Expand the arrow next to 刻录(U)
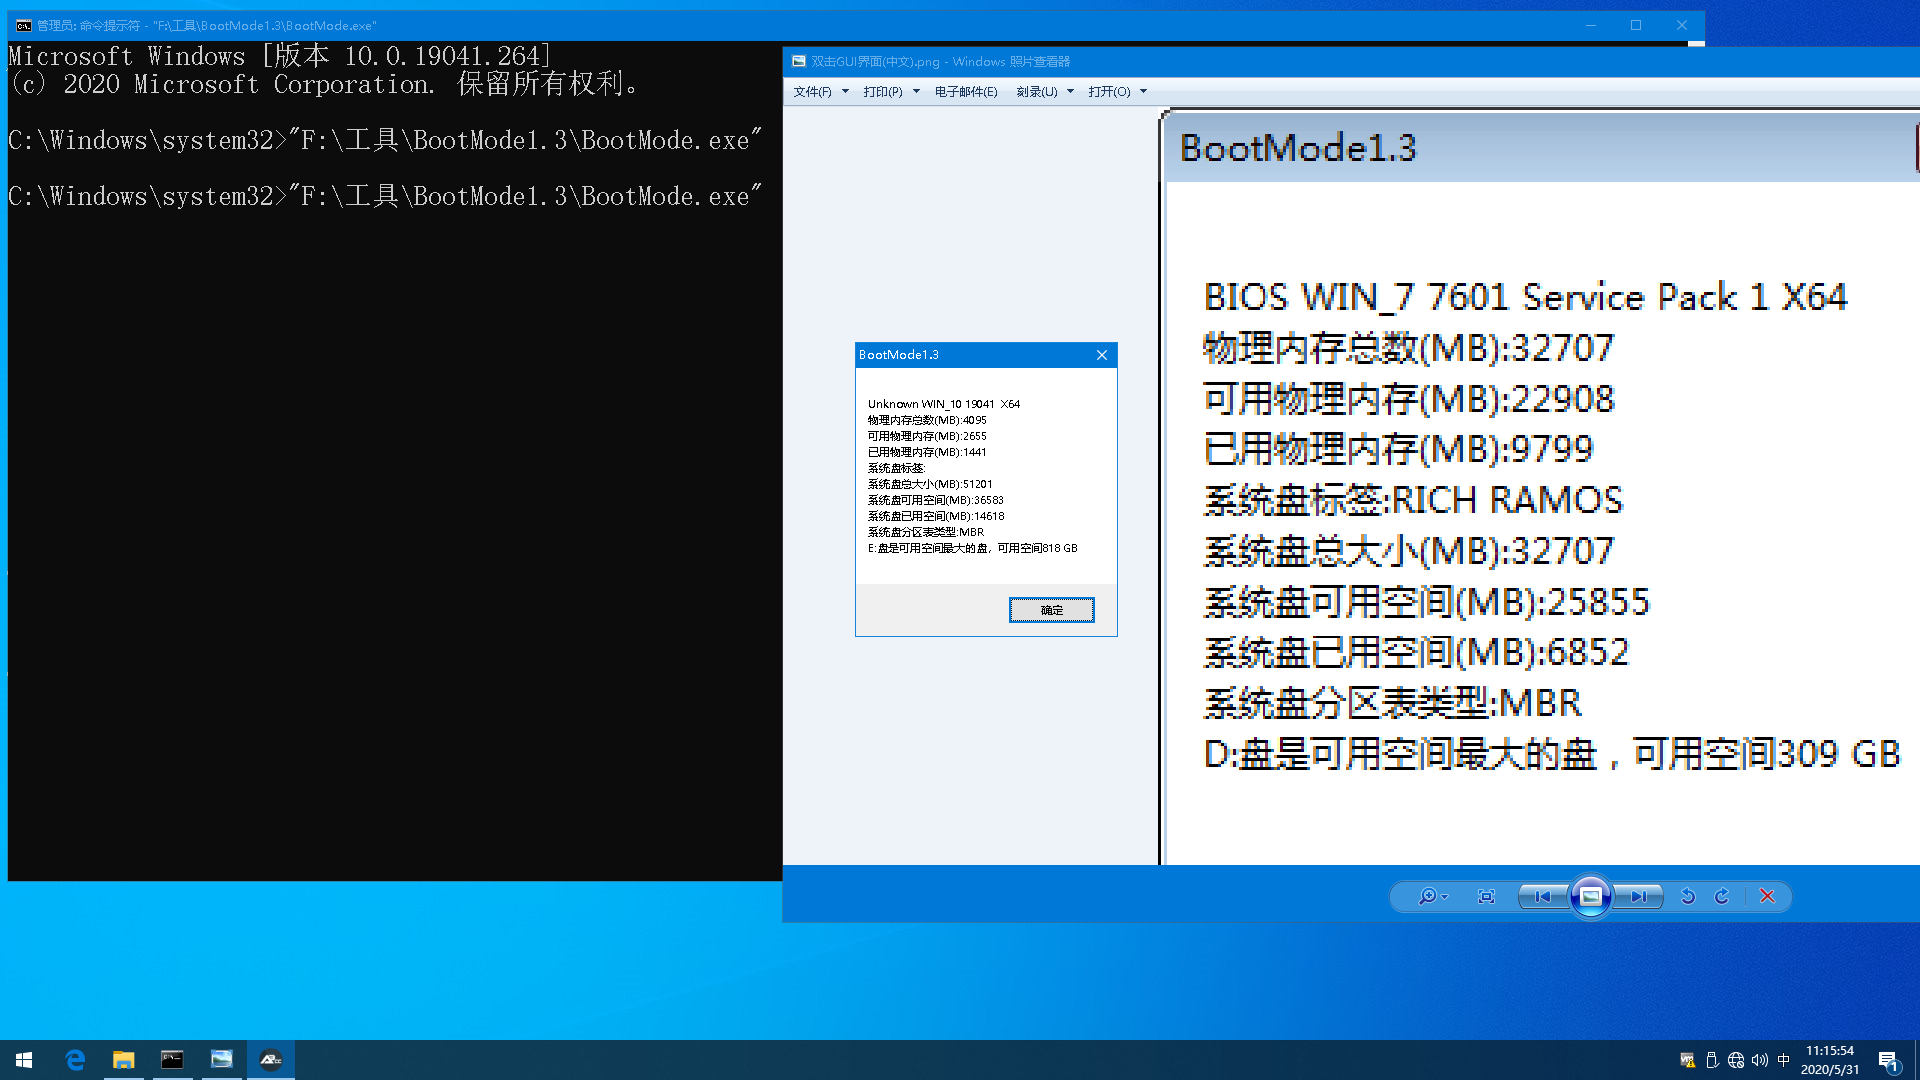 tap(1070, 92)
